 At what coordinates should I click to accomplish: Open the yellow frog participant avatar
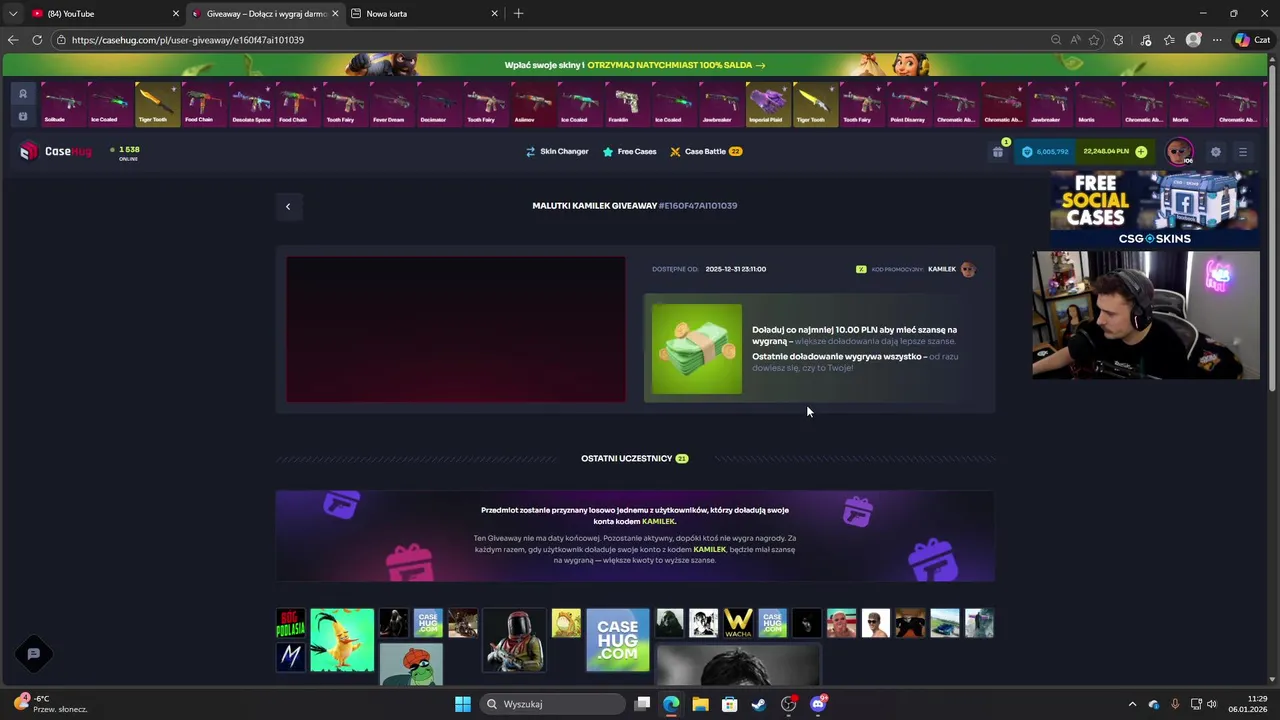tap(566, 623)
